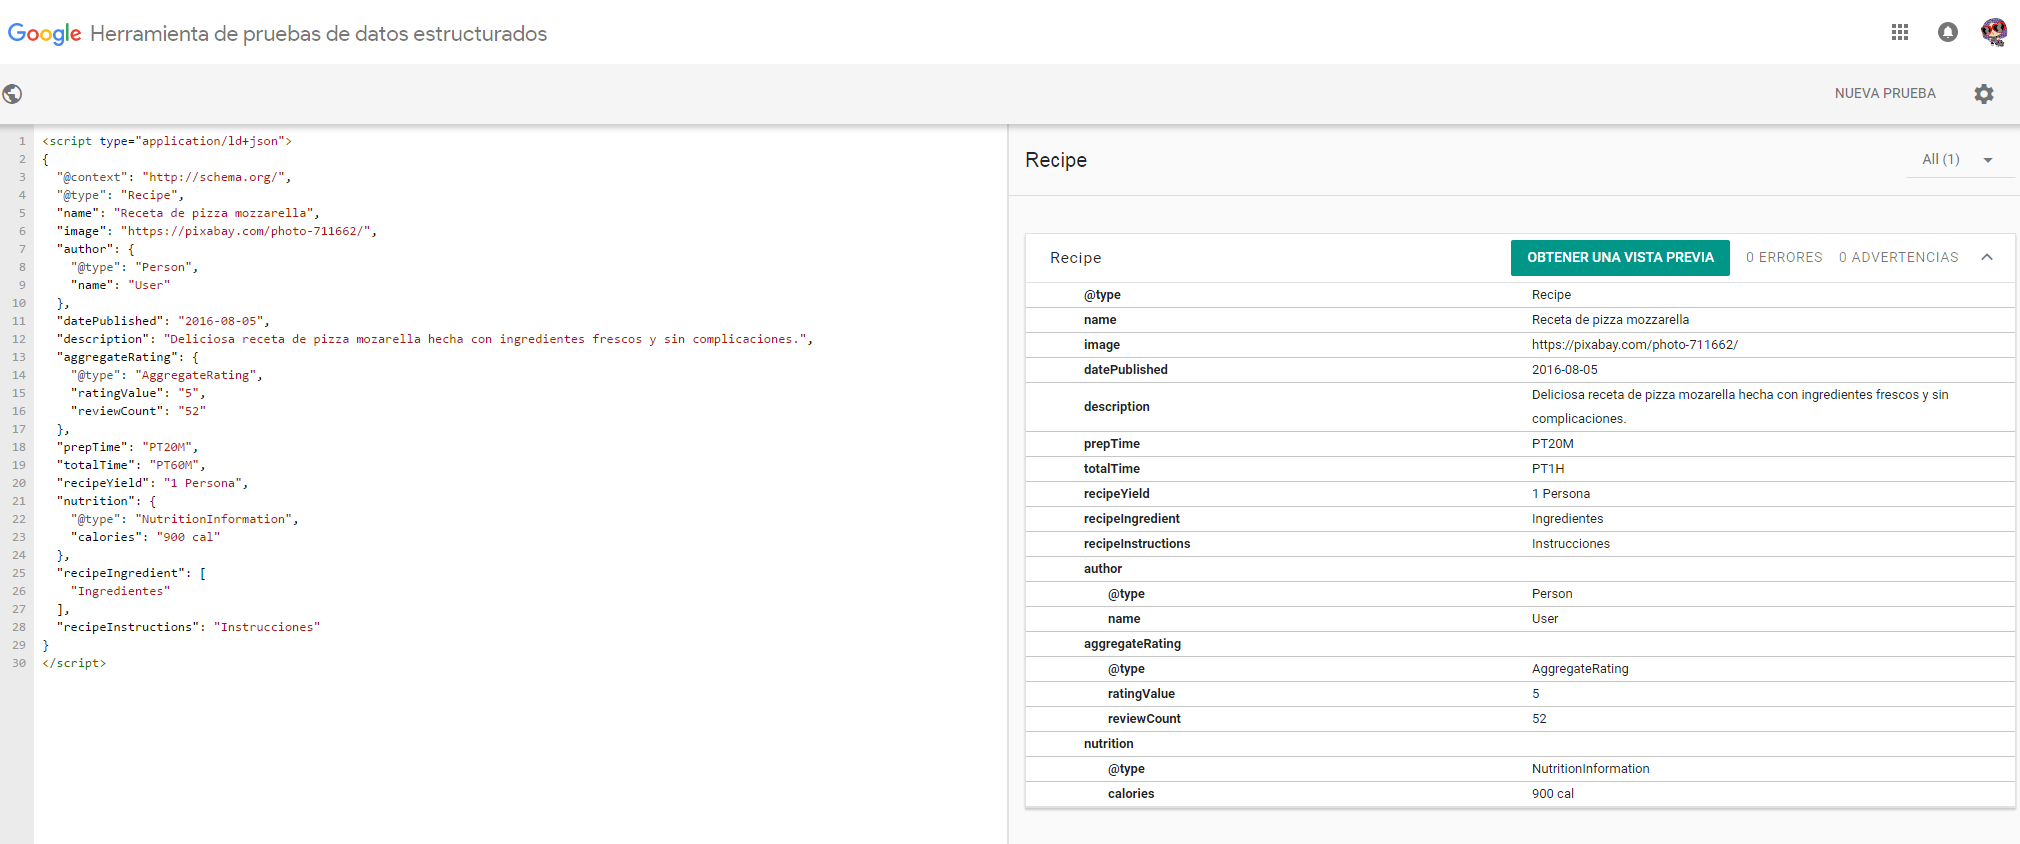Viewport: 2020px width, 844px height.
Task: Click the Recipe card header title
Action: pyautogui.click(x=1075, y=258)
